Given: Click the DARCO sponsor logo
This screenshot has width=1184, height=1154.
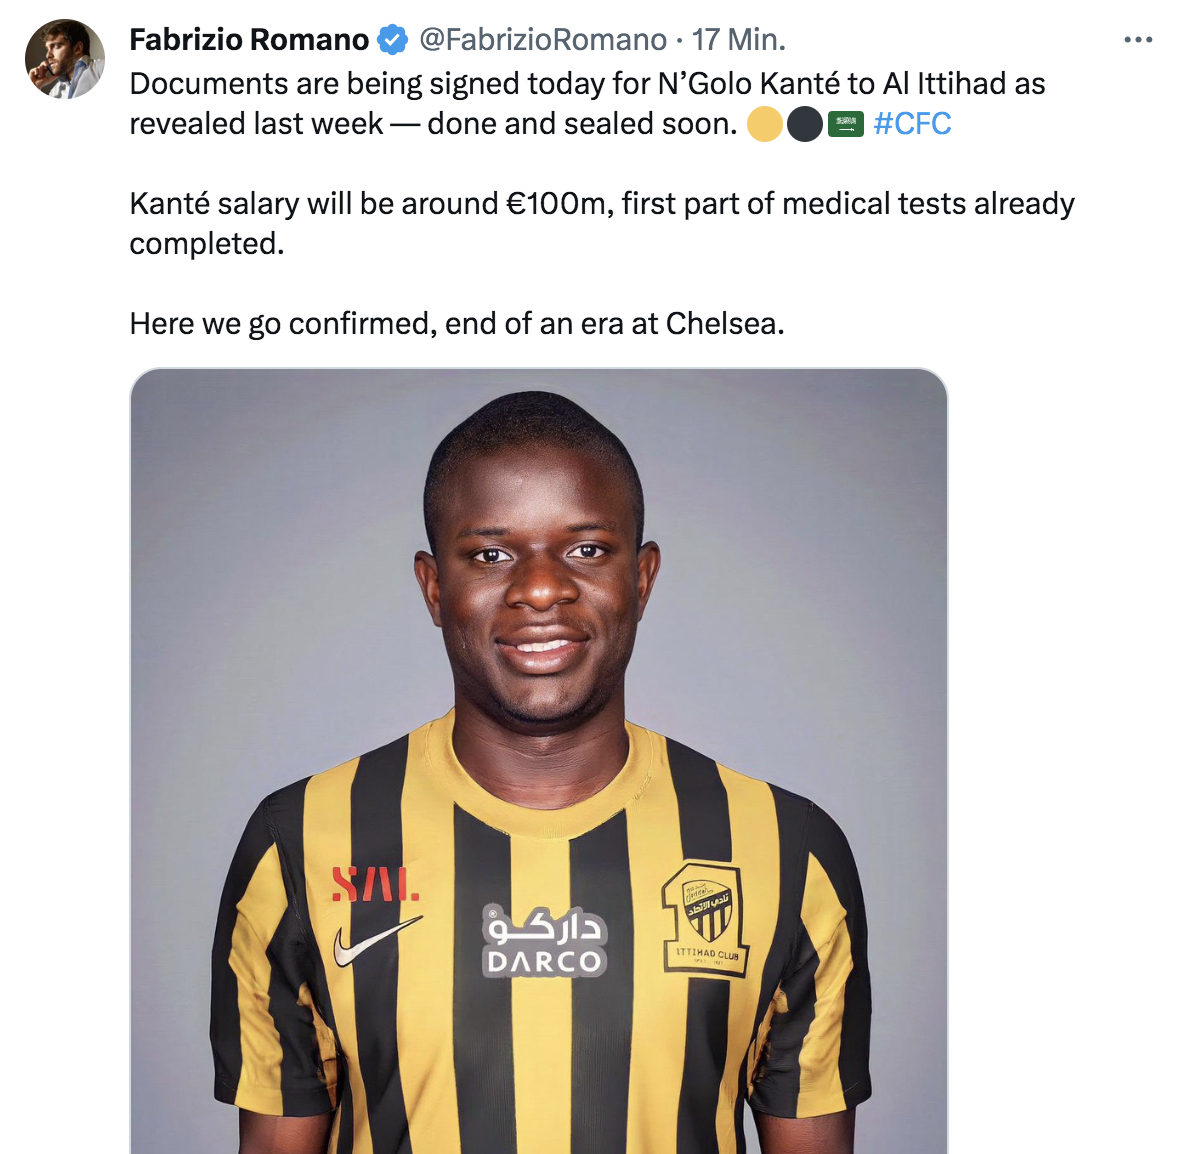Looking at the screenshot, I should coord(544,941).
